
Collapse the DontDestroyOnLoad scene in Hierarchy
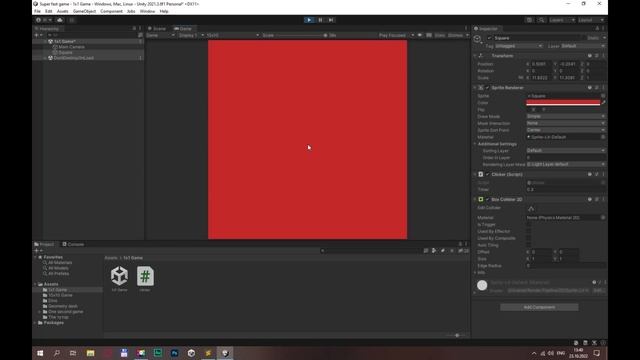[45, 58]
